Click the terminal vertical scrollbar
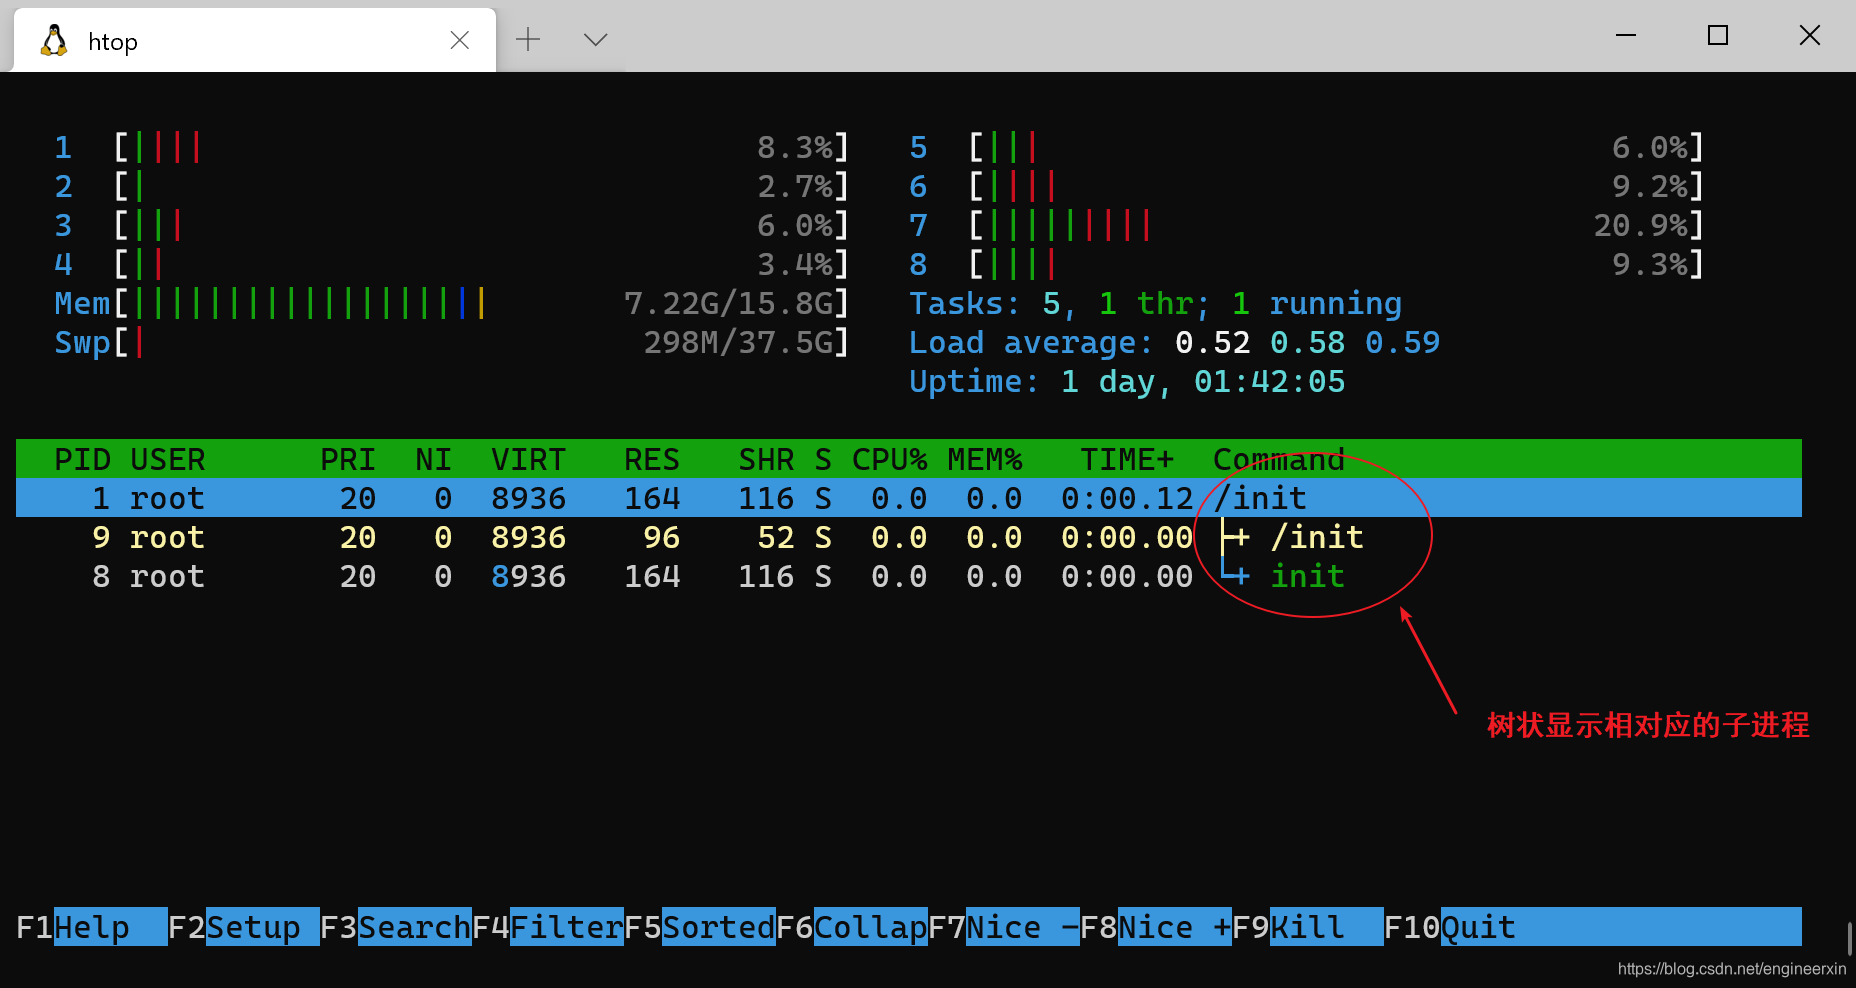The height and width of the screenshot is (988, 1856). pos(1848,938)
